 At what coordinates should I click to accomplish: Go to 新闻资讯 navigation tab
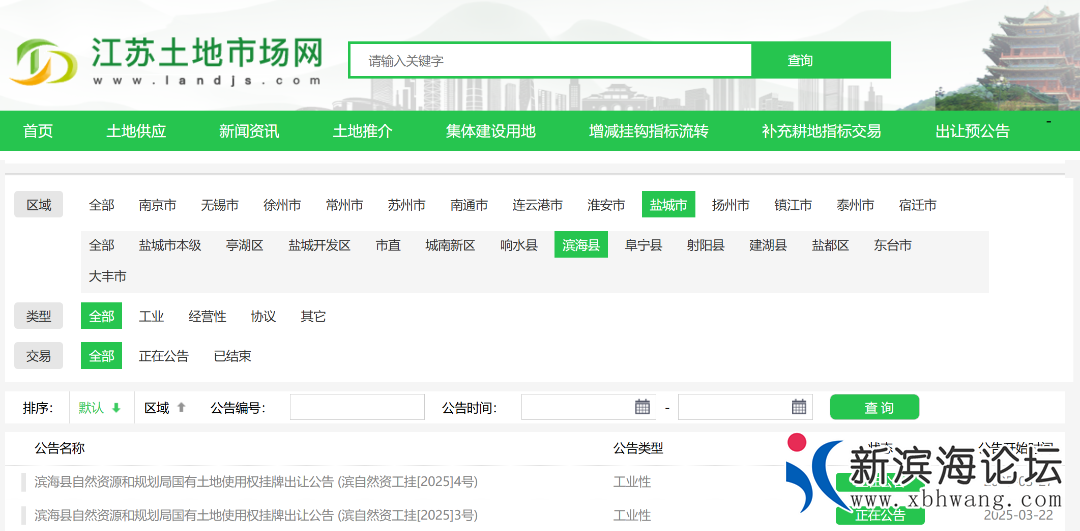pos(249,131)
